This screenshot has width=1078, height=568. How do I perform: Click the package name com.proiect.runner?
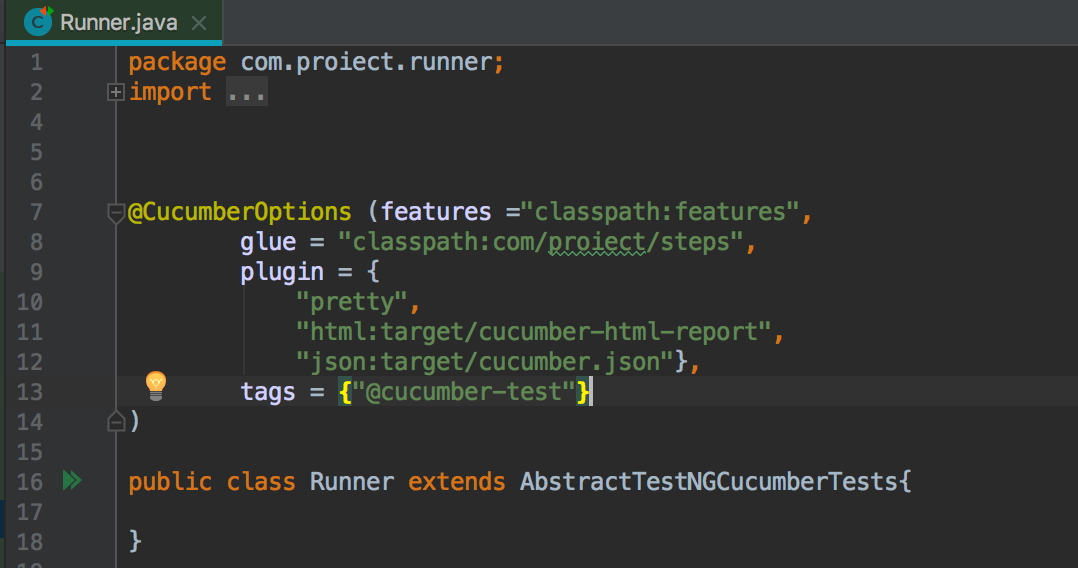(366, 62)
